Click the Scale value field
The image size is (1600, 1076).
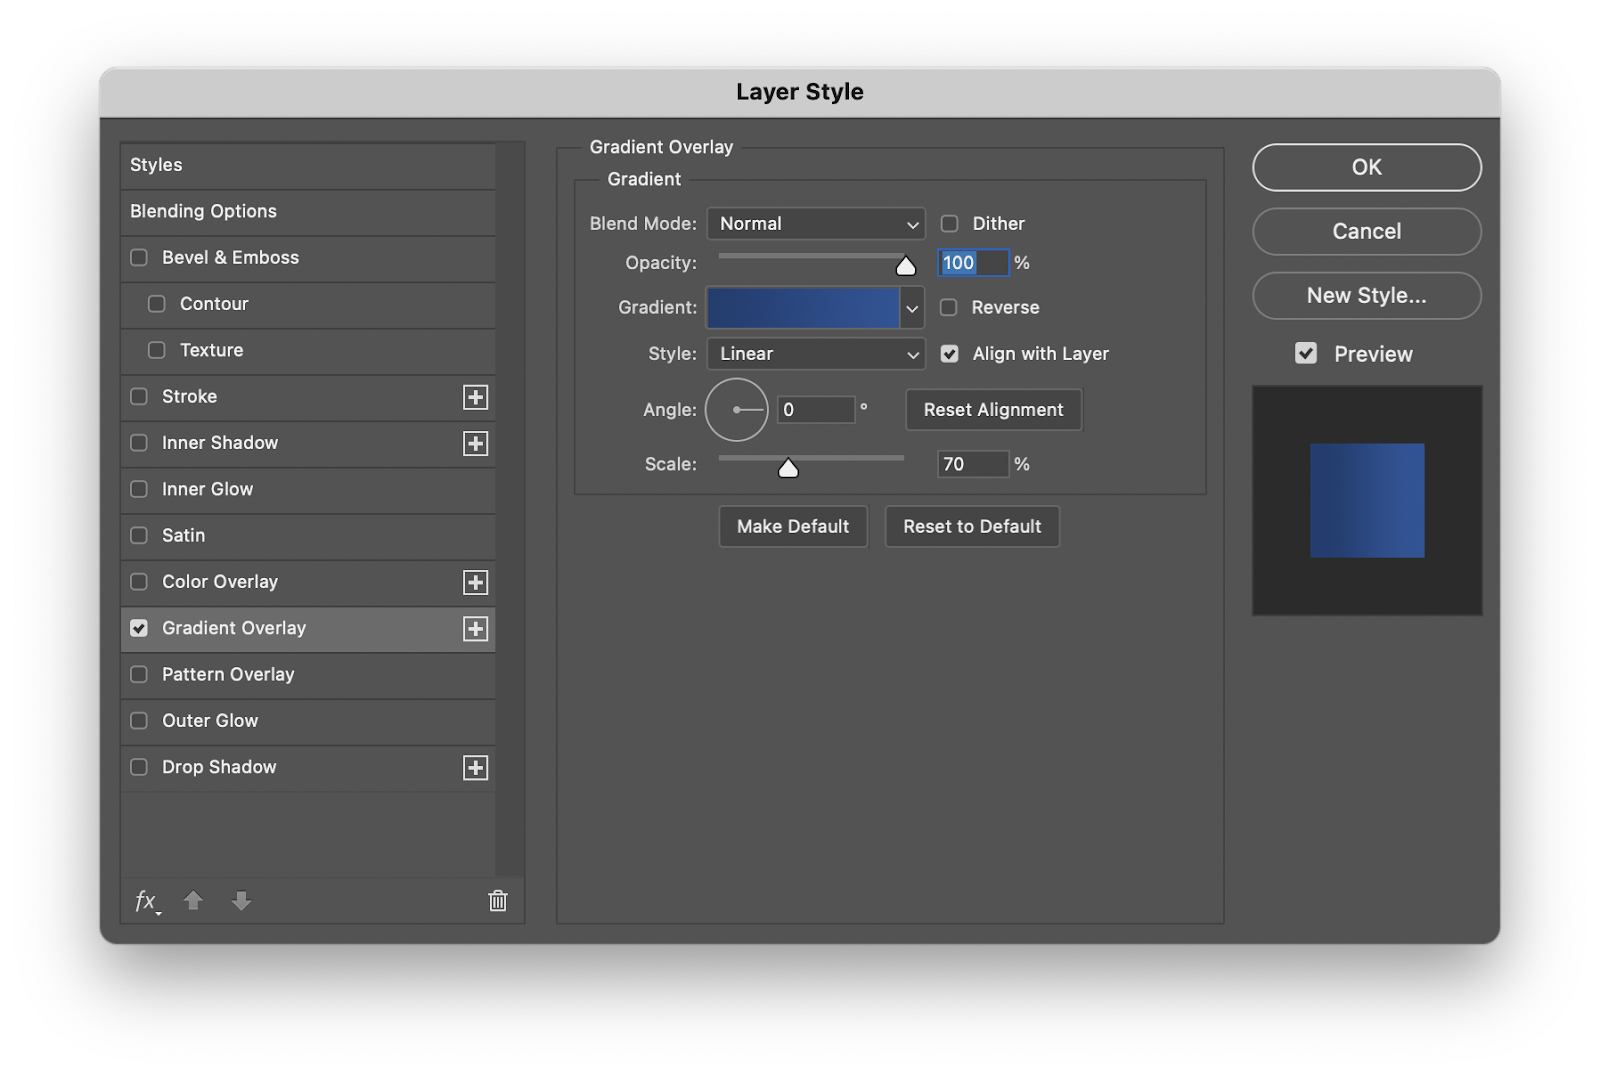(973, 464)
